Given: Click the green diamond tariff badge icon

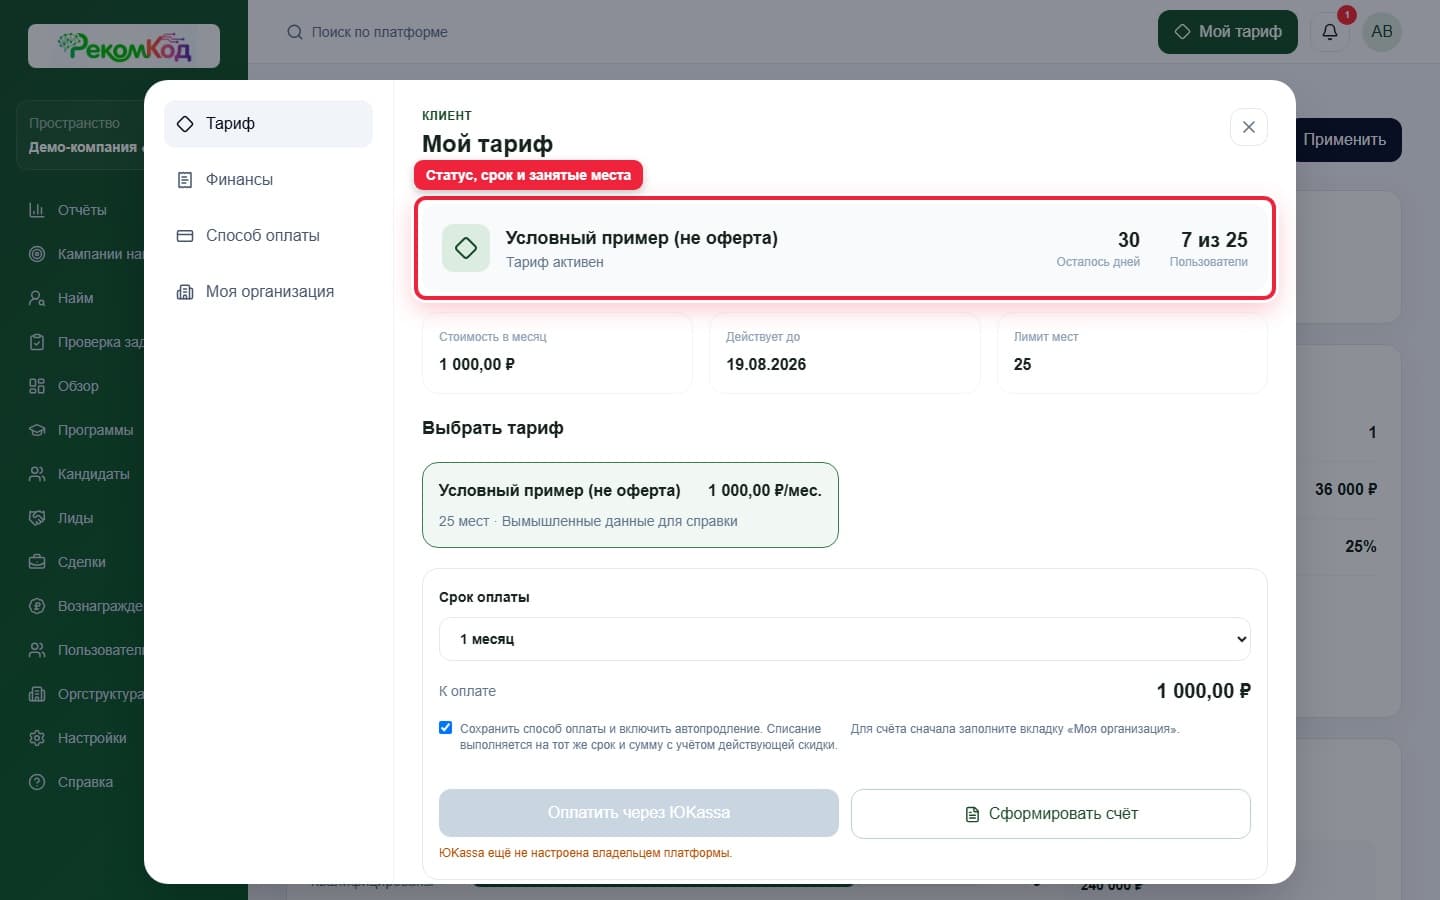Looking at the screenshot, I should (x=466, y=248).
